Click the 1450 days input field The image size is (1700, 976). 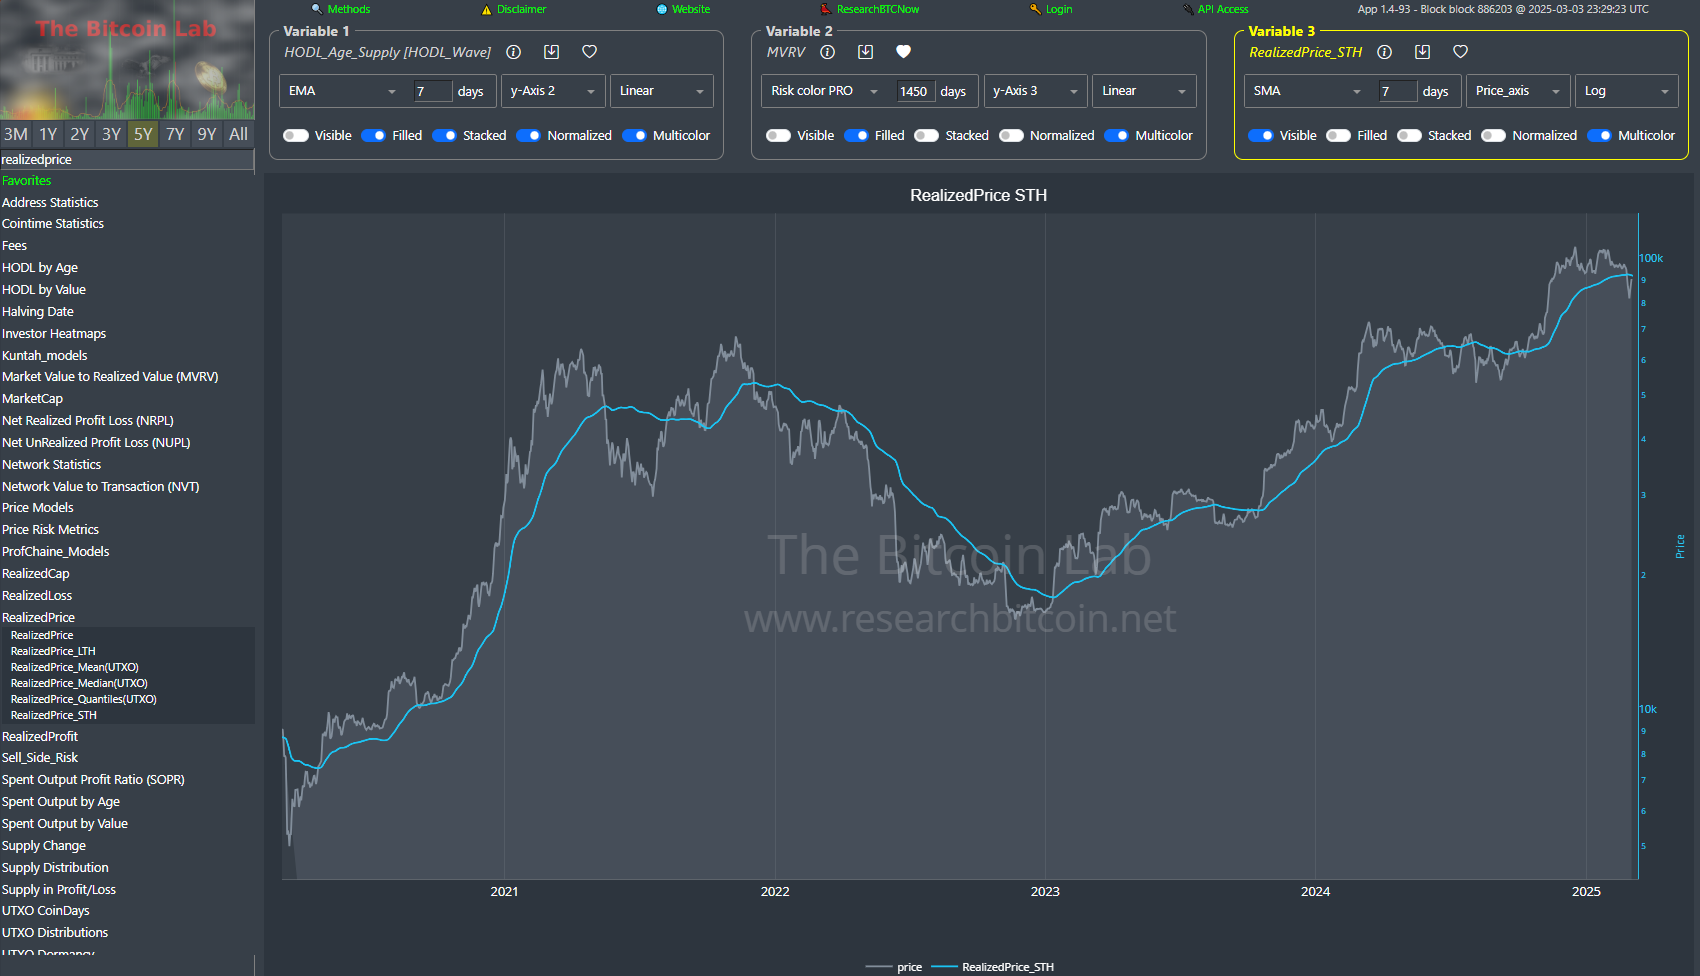click(x=914, y=90)
